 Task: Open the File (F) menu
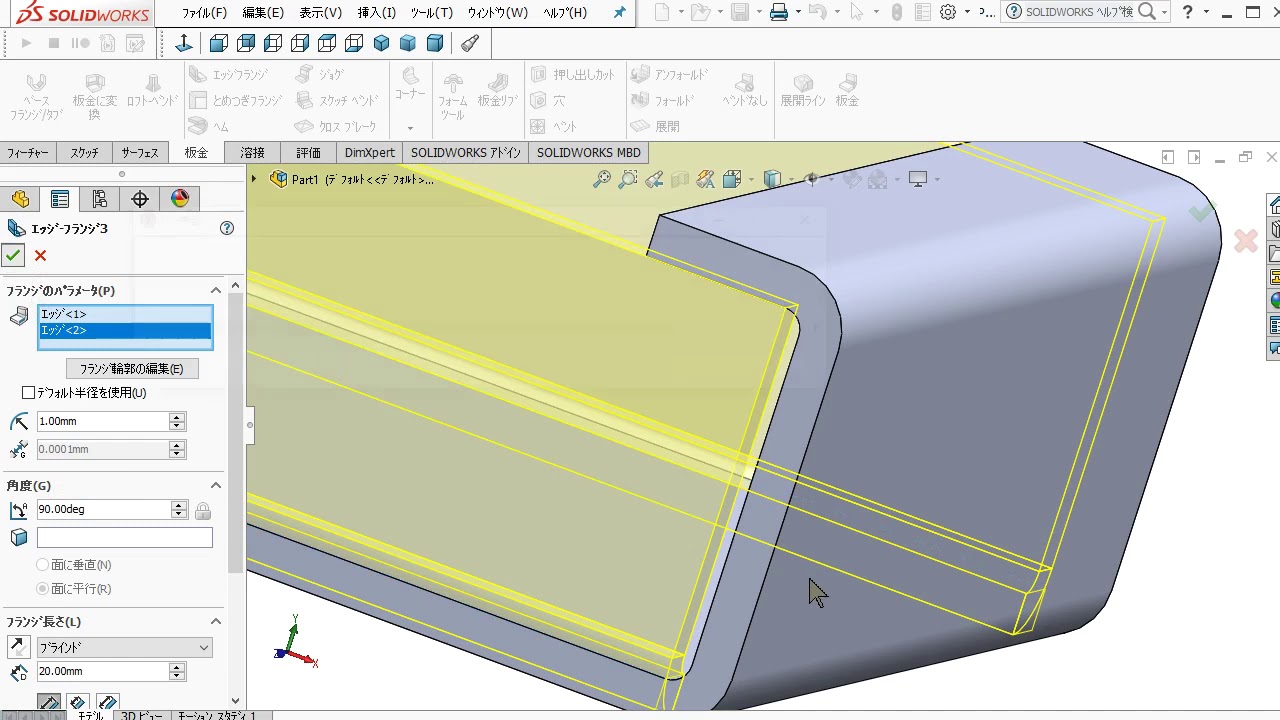point(204,13)
